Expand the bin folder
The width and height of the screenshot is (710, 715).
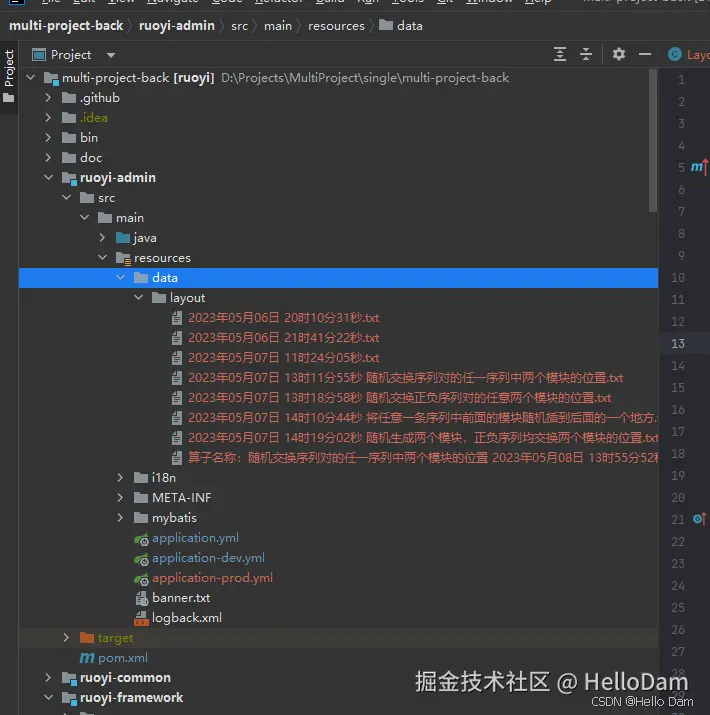pyautogui.click(x=48, y=138)
